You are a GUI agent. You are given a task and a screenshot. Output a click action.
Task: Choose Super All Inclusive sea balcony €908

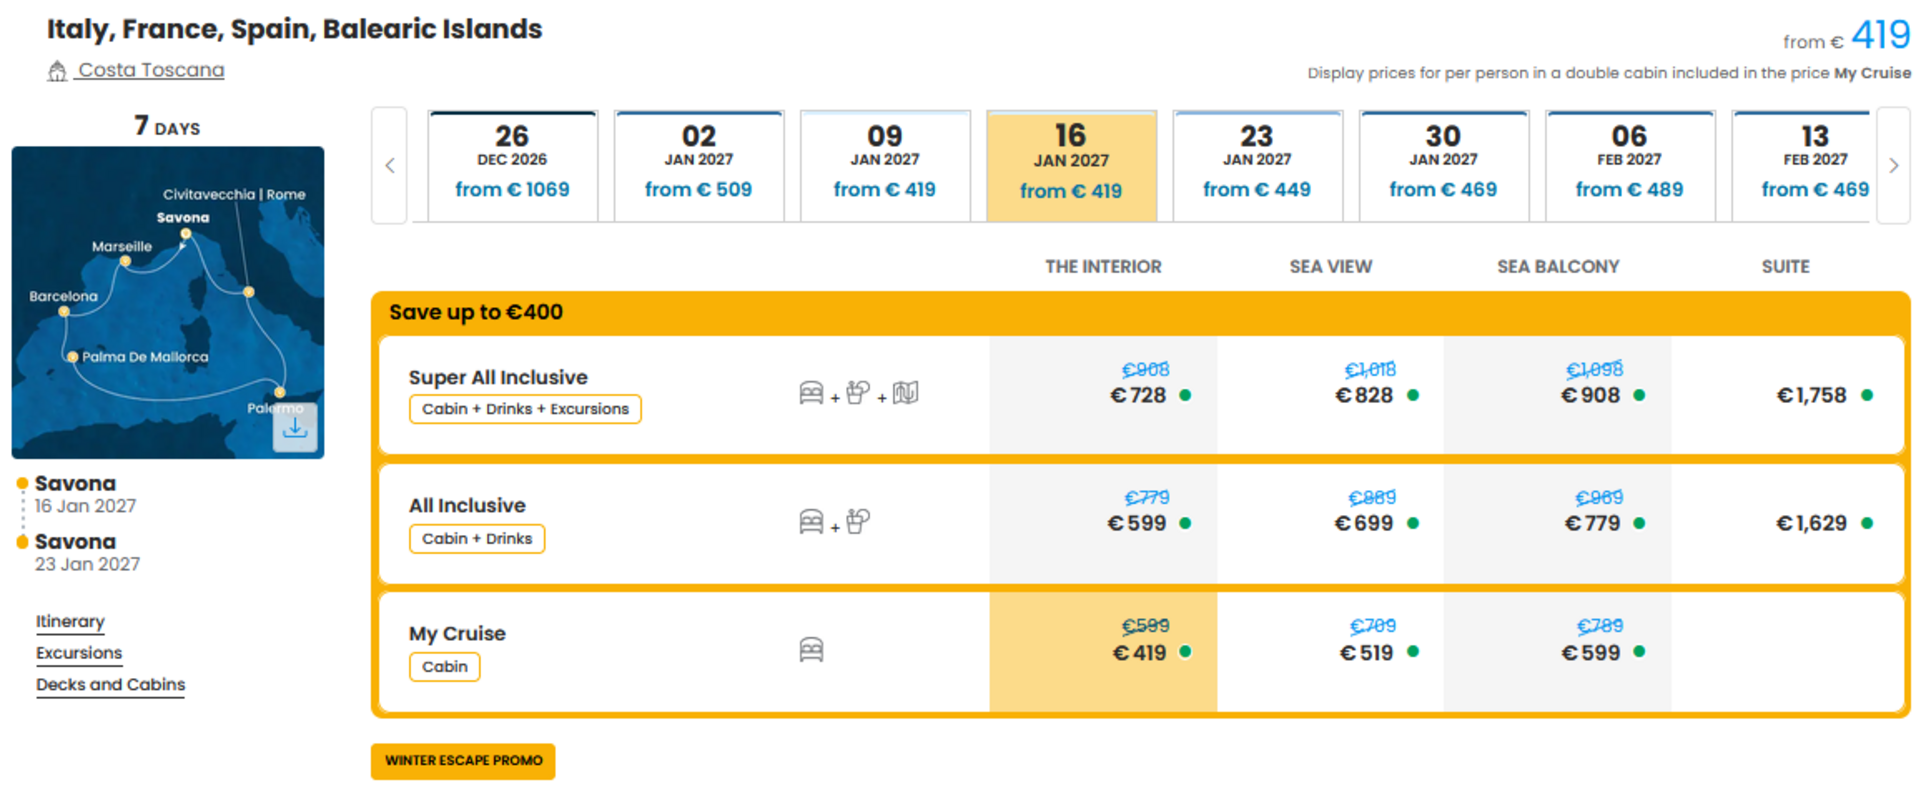click(x=1592, y=395)
